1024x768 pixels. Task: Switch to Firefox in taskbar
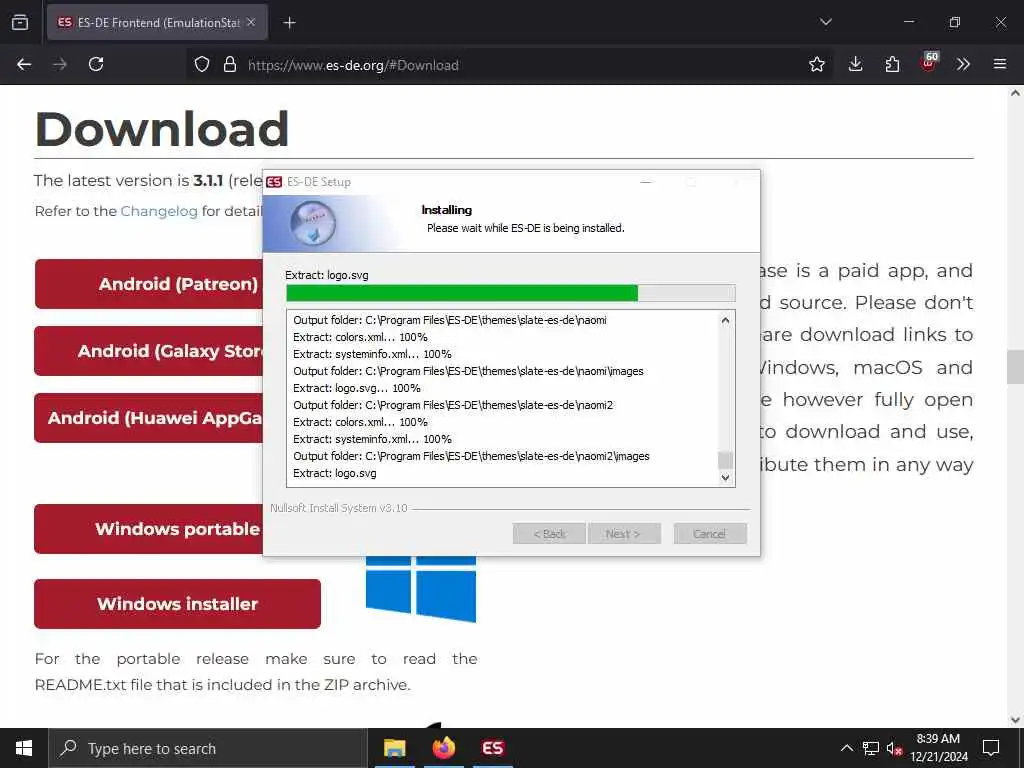(443, 748)
